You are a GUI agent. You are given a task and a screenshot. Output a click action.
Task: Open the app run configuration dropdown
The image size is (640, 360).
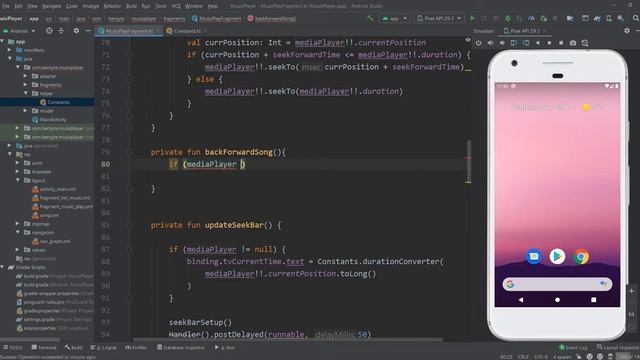(x=394, y=18)
